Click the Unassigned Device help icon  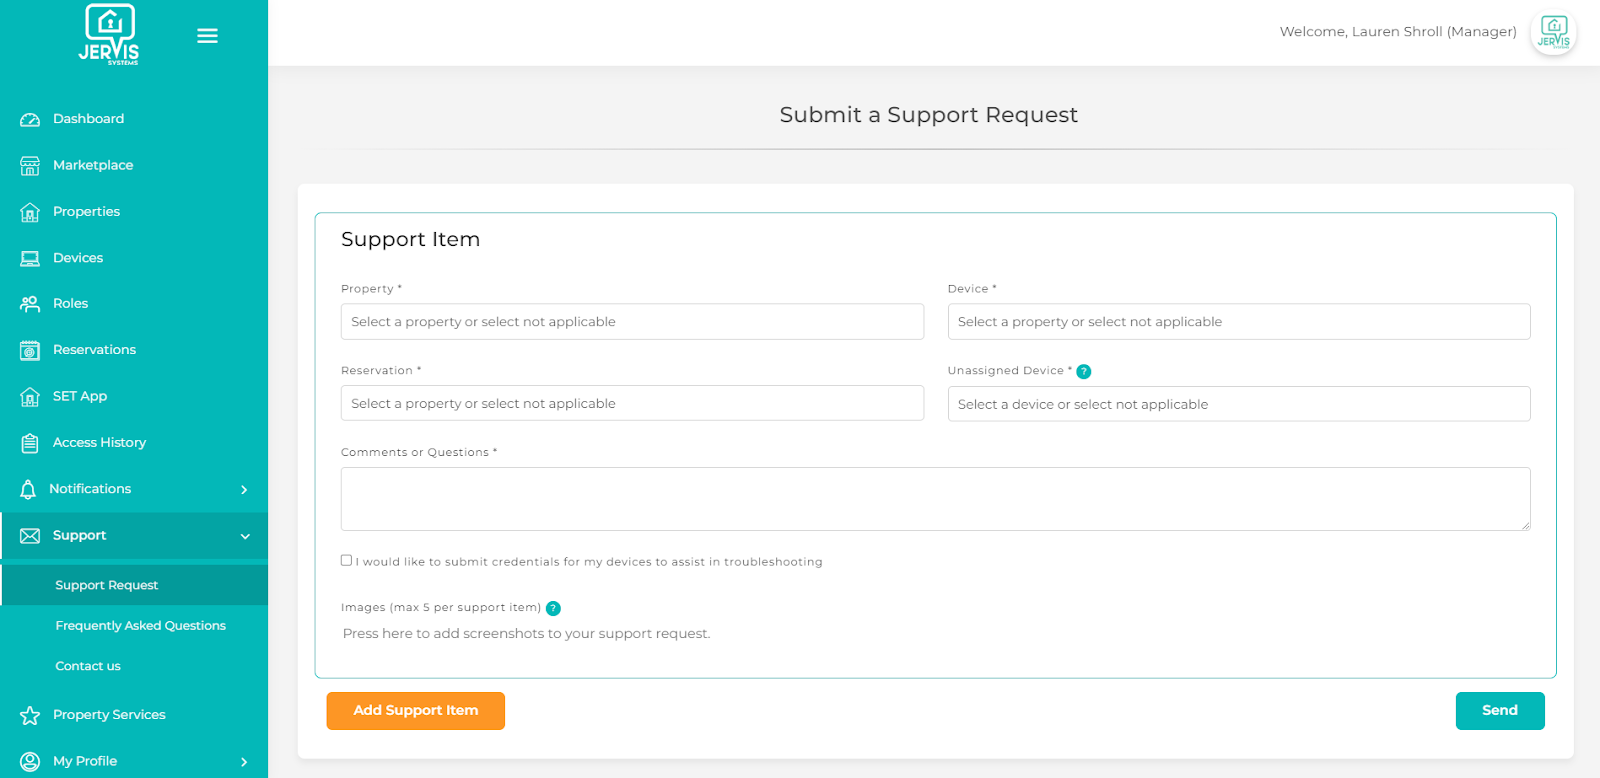pyautogui.click(x=1084, y=372)
